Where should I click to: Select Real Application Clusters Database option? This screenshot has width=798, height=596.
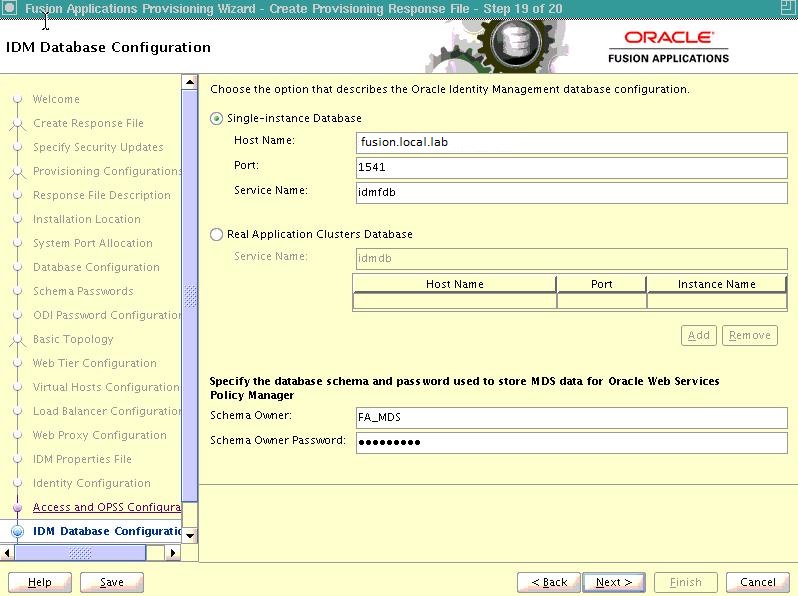tap(217, 234)
